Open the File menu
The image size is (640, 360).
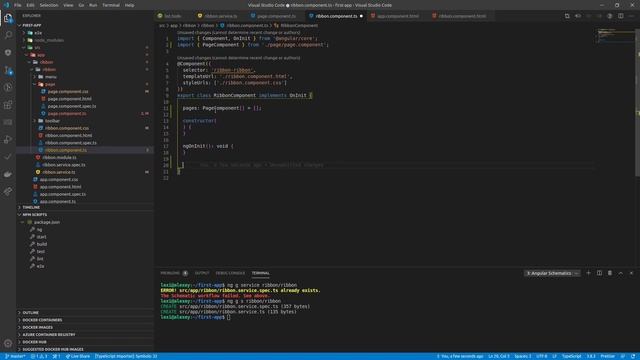pyautogui.click(x=18, y=5)
